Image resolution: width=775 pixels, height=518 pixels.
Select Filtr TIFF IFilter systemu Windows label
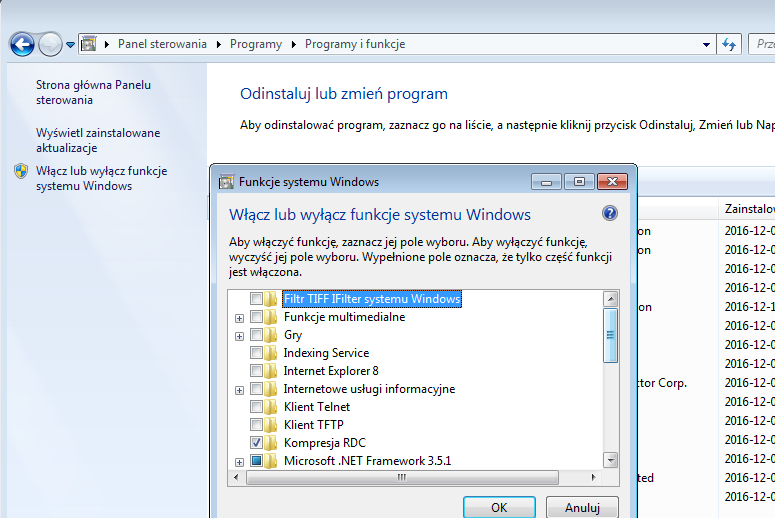click(372, 299)
